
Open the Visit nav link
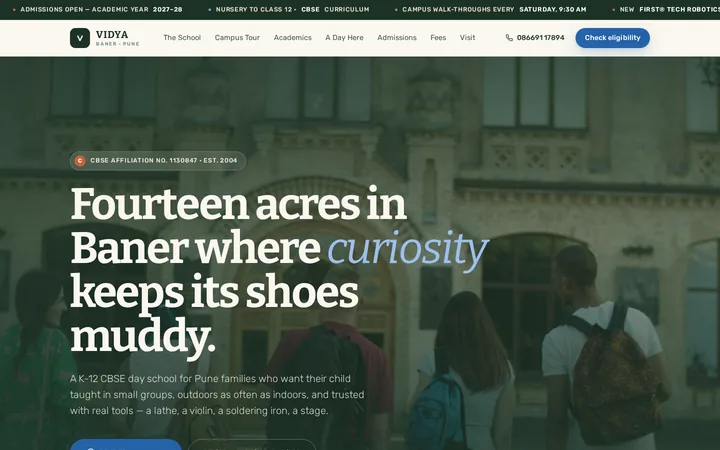pos(467,38)
